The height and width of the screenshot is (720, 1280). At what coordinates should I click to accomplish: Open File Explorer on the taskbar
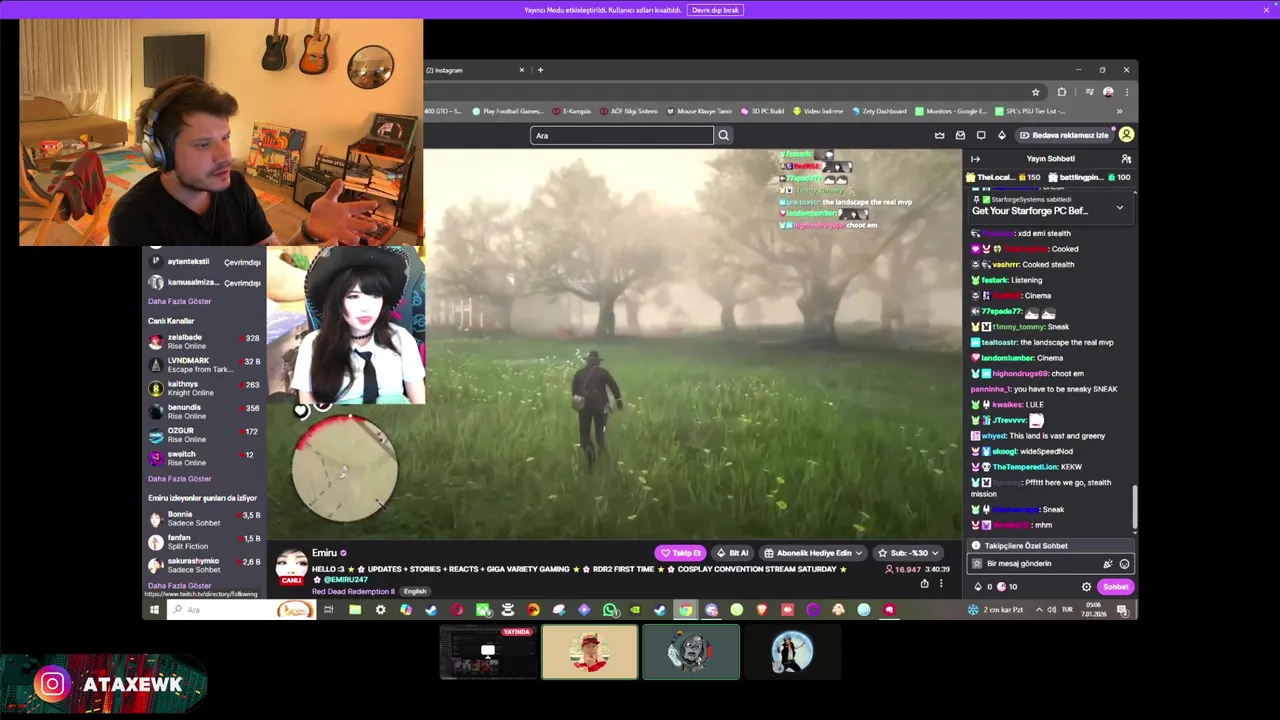pyautogui.click(x=355, y=610)
